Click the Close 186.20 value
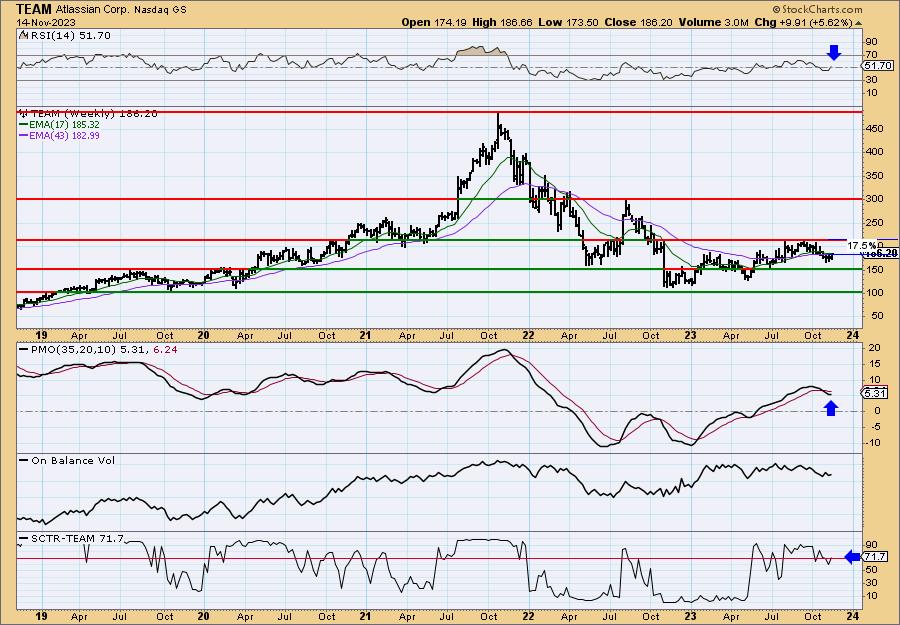Image resolution: width=900 pixels, height=625 pixels. (x=638, y=22)
